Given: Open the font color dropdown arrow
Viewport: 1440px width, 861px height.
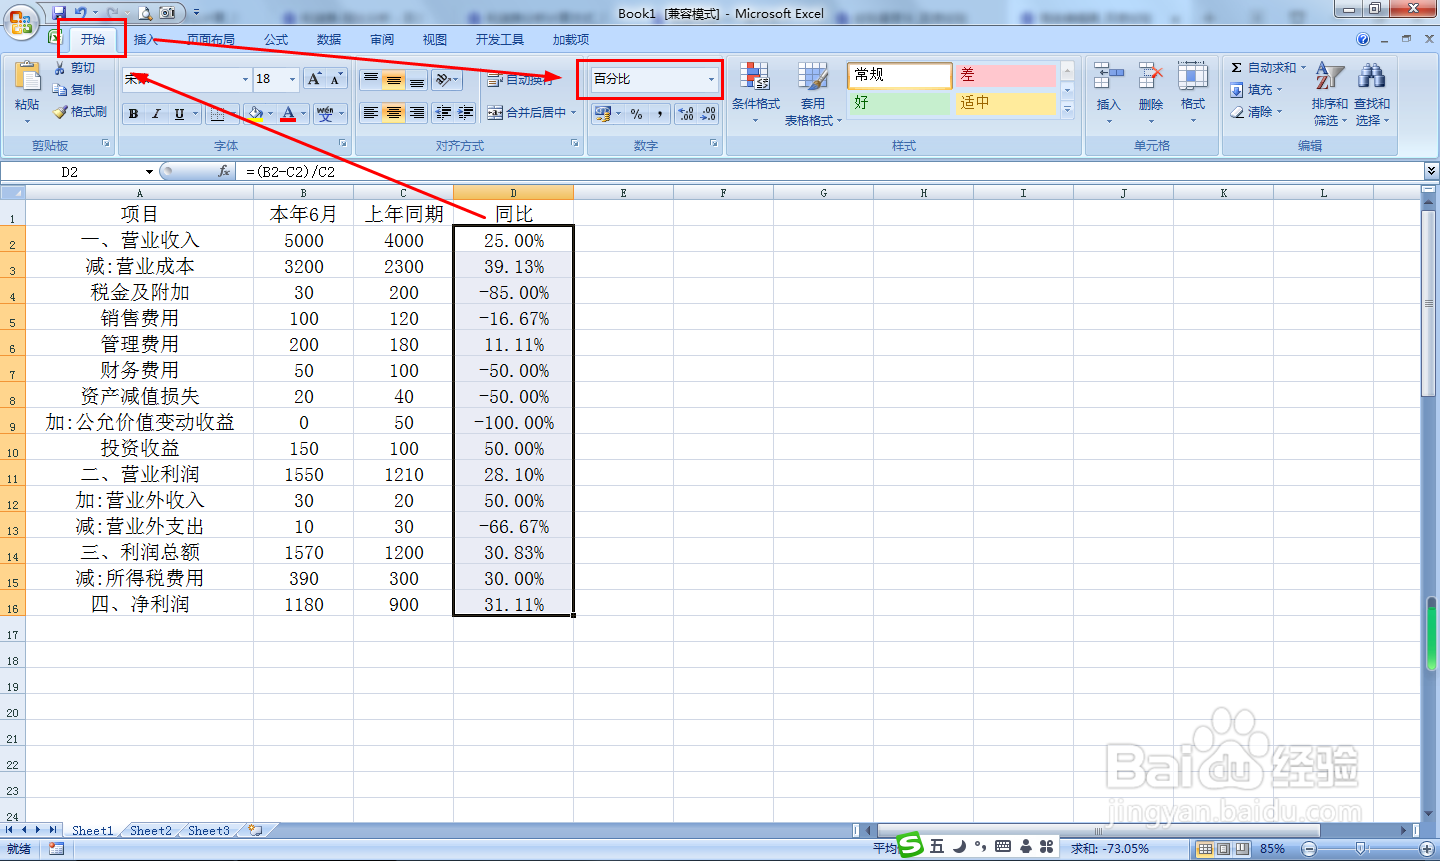Looking at the screenshot, I should coord(303,114).
